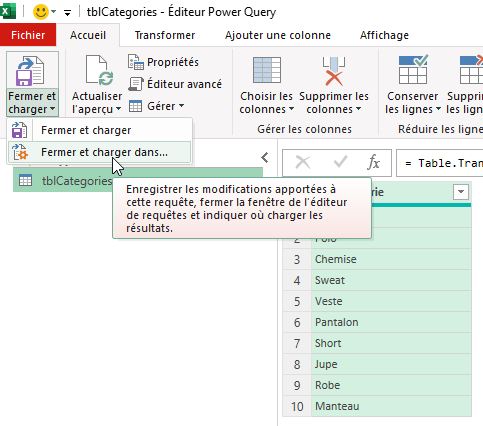Click the Choisir les colonnes icon
This screenshot has width=483, height=426.
coord(267,70)
